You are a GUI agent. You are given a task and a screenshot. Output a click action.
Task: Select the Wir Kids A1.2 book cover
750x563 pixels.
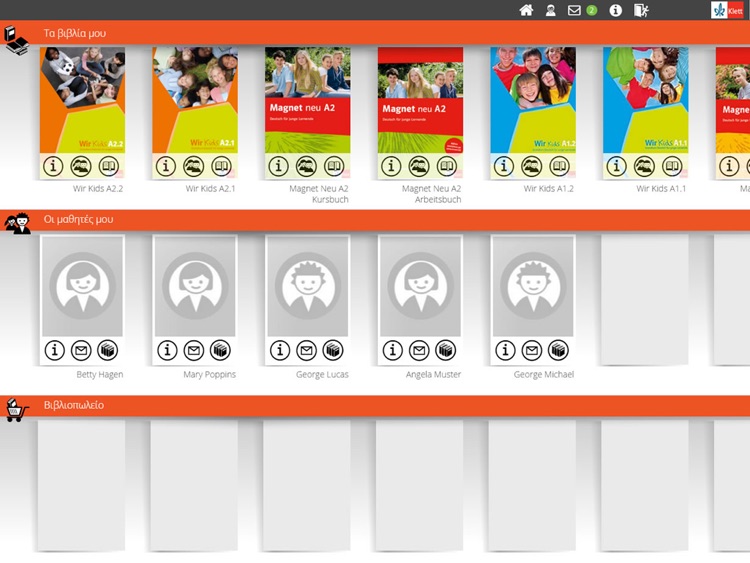pyautogui.click(x=533, y=100)
